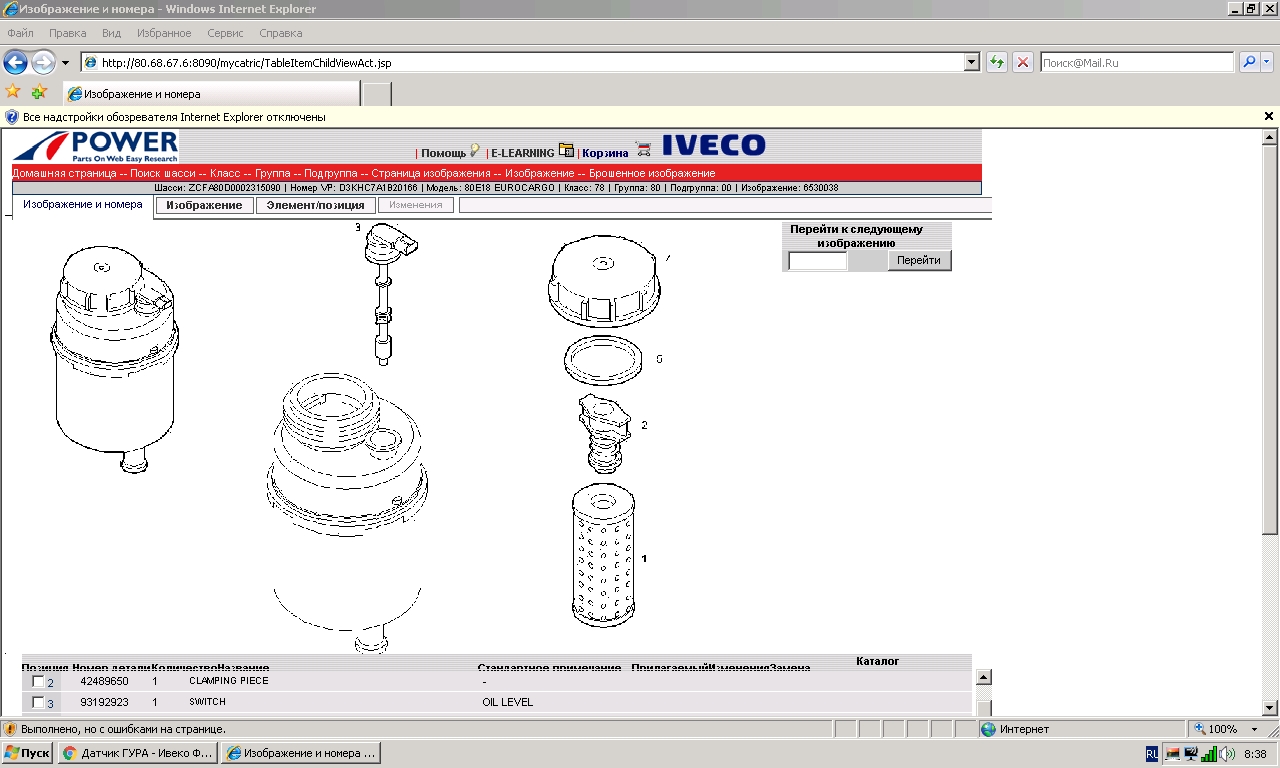
Task: Open the zoom level 100% dropdown arrow
Action: (x=1255, y=729)
